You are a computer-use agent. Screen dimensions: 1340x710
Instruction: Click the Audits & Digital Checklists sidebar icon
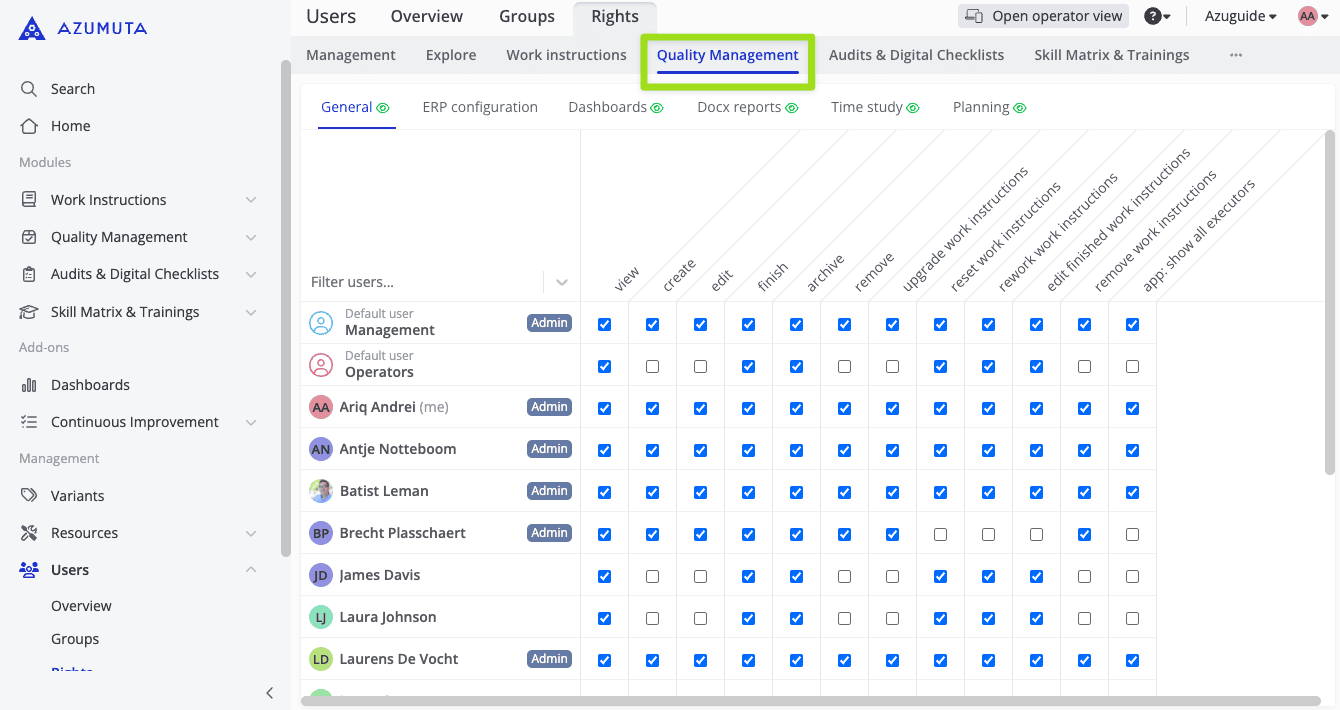(28, 273)
